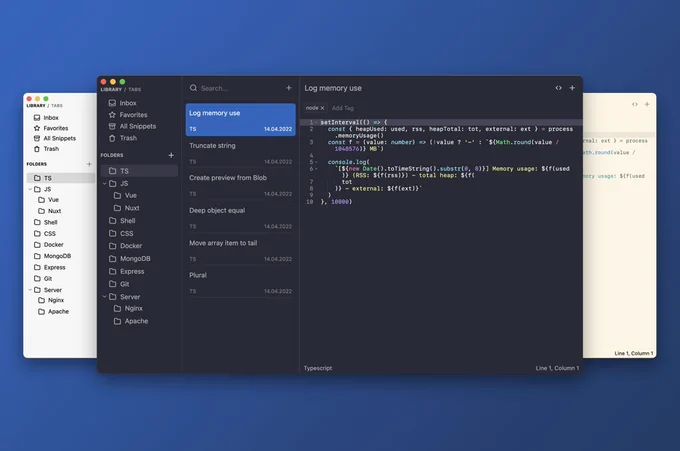The image size is (680, 451).
Task: Collapse JS folder chevron in dark window
Action: (x=105, y=183)
